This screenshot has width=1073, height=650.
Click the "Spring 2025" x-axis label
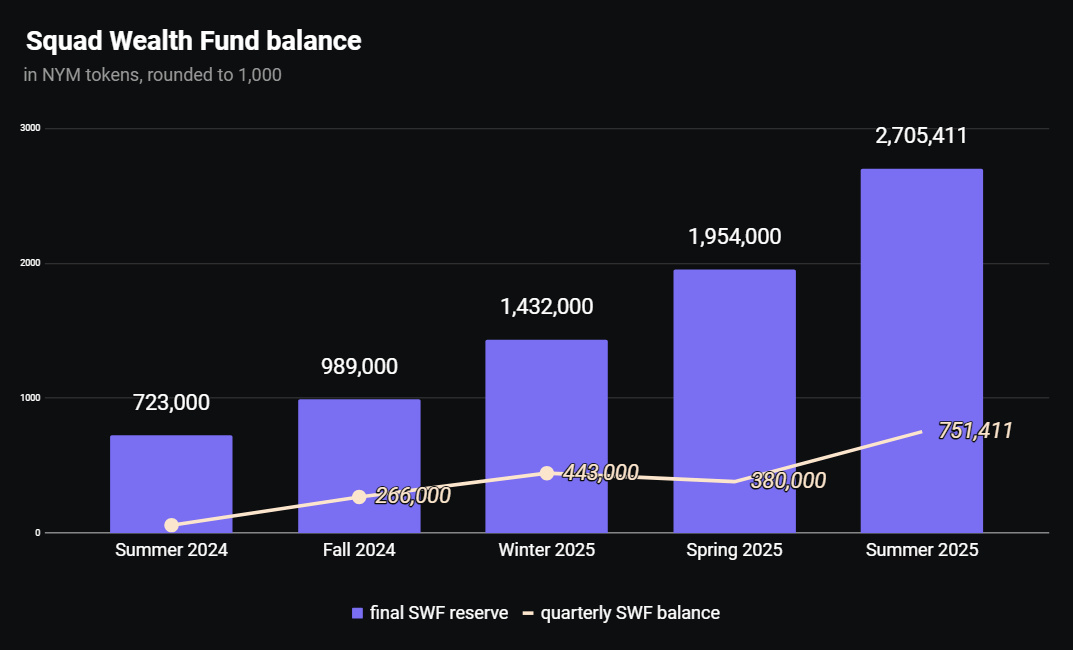734,550
